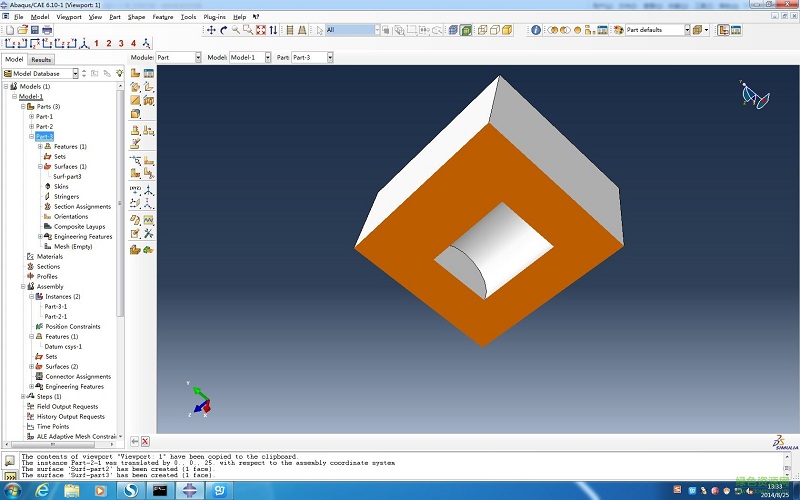
Task: Expand the Part-1 tree node
Action: (x=31, y=117)
